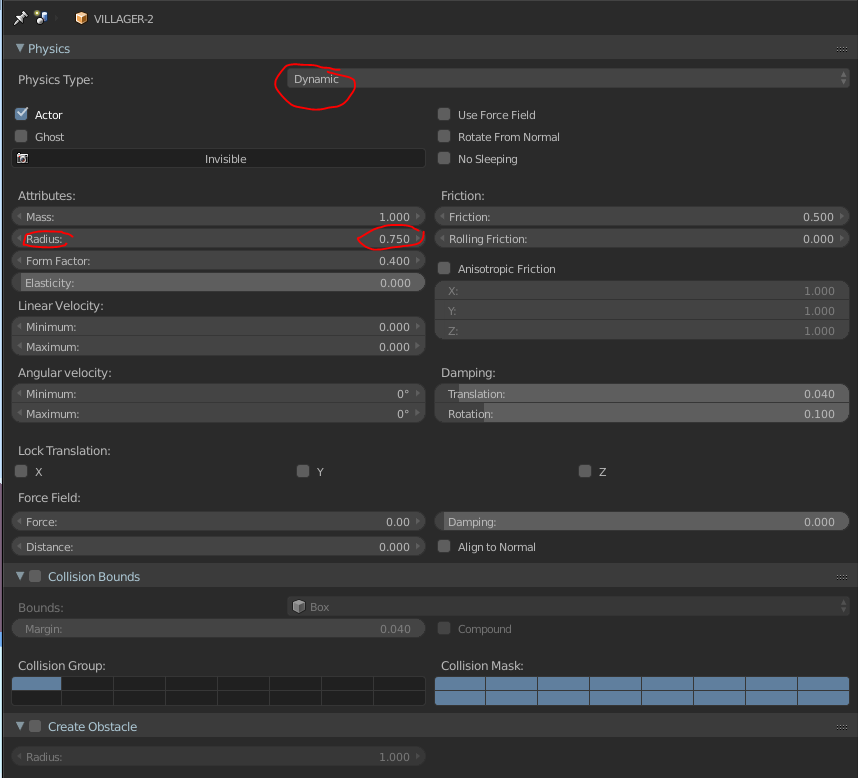Viewport: 858px width, 778px height.
Task: Enable the Create Obstacle panel checkbox
Action: pyautogui.click(x=36, y=726)
